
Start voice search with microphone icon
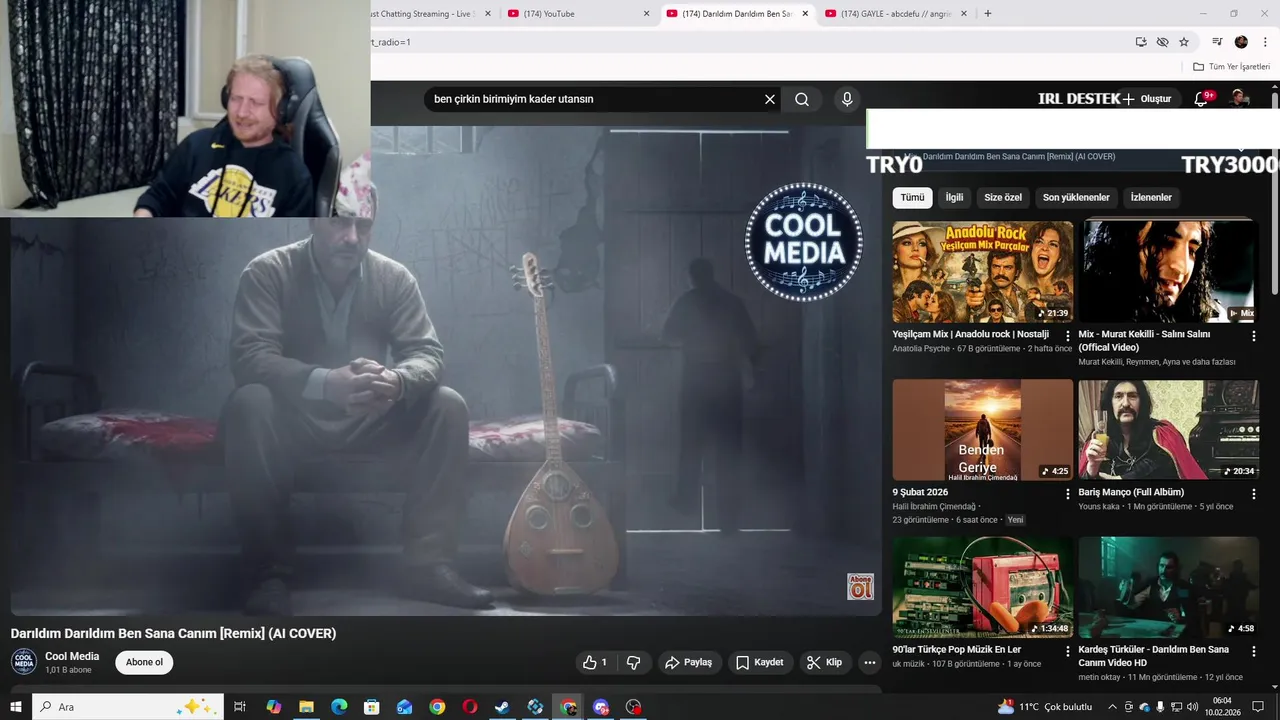(x=847, y=99)
